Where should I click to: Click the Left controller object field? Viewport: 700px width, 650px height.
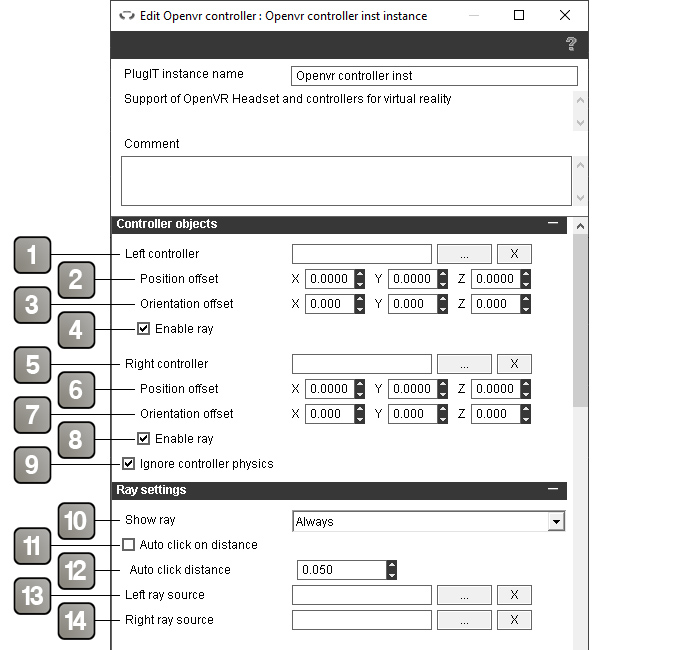[362, 254]
